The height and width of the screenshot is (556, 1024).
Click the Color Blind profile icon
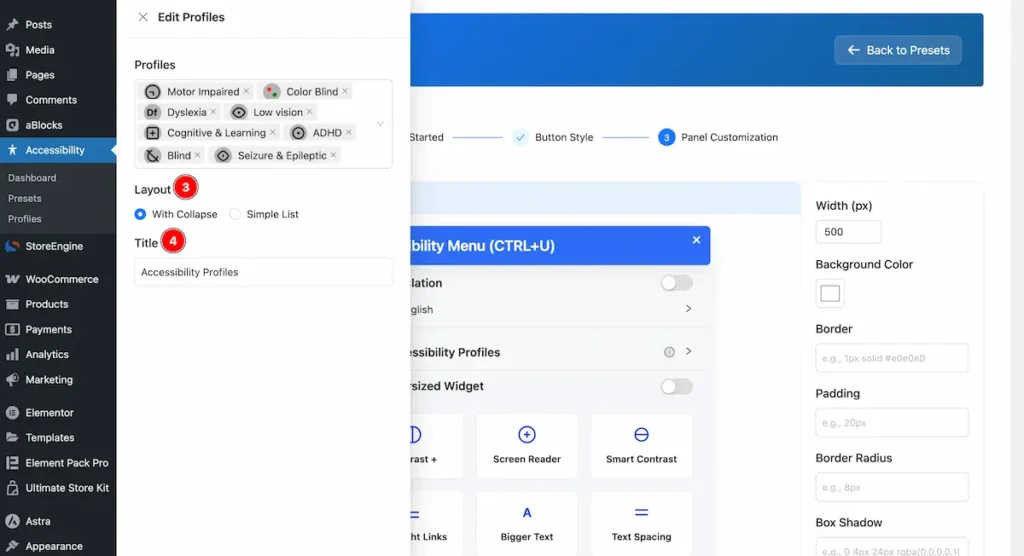(272, 91)
